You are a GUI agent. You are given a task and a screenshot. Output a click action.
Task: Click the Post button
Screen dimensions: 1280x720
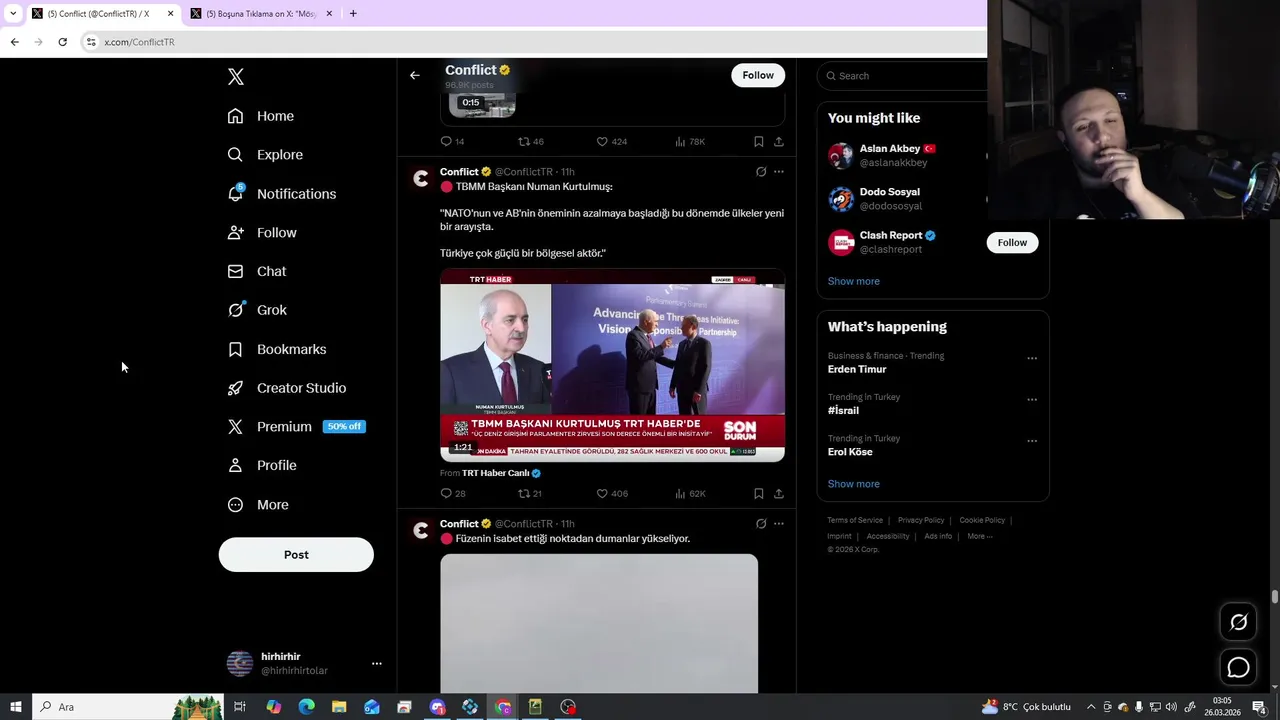[x=296, y=555]
